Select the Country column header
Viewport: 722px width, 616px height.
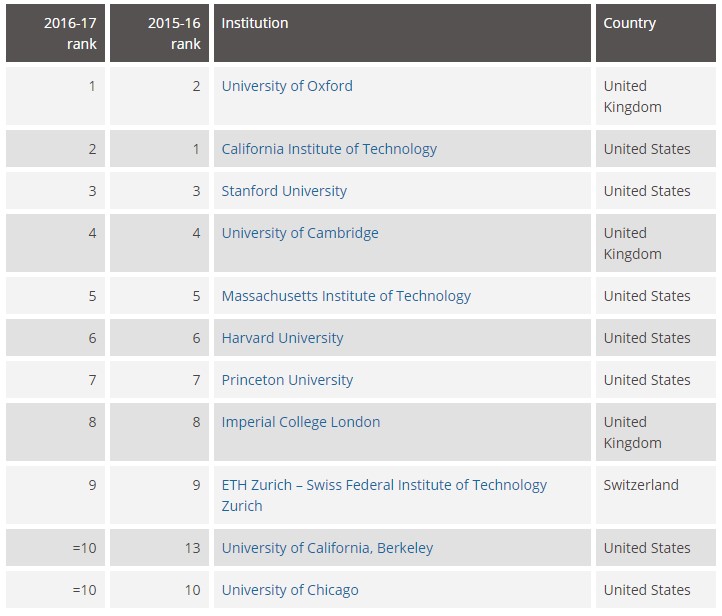tap(630, 23)
